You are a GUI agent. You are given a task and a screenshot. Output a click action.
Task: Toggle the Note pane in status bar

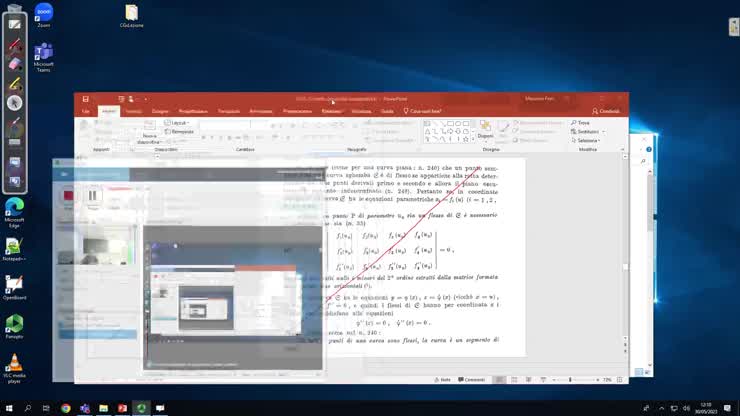[x=442, y=380]
